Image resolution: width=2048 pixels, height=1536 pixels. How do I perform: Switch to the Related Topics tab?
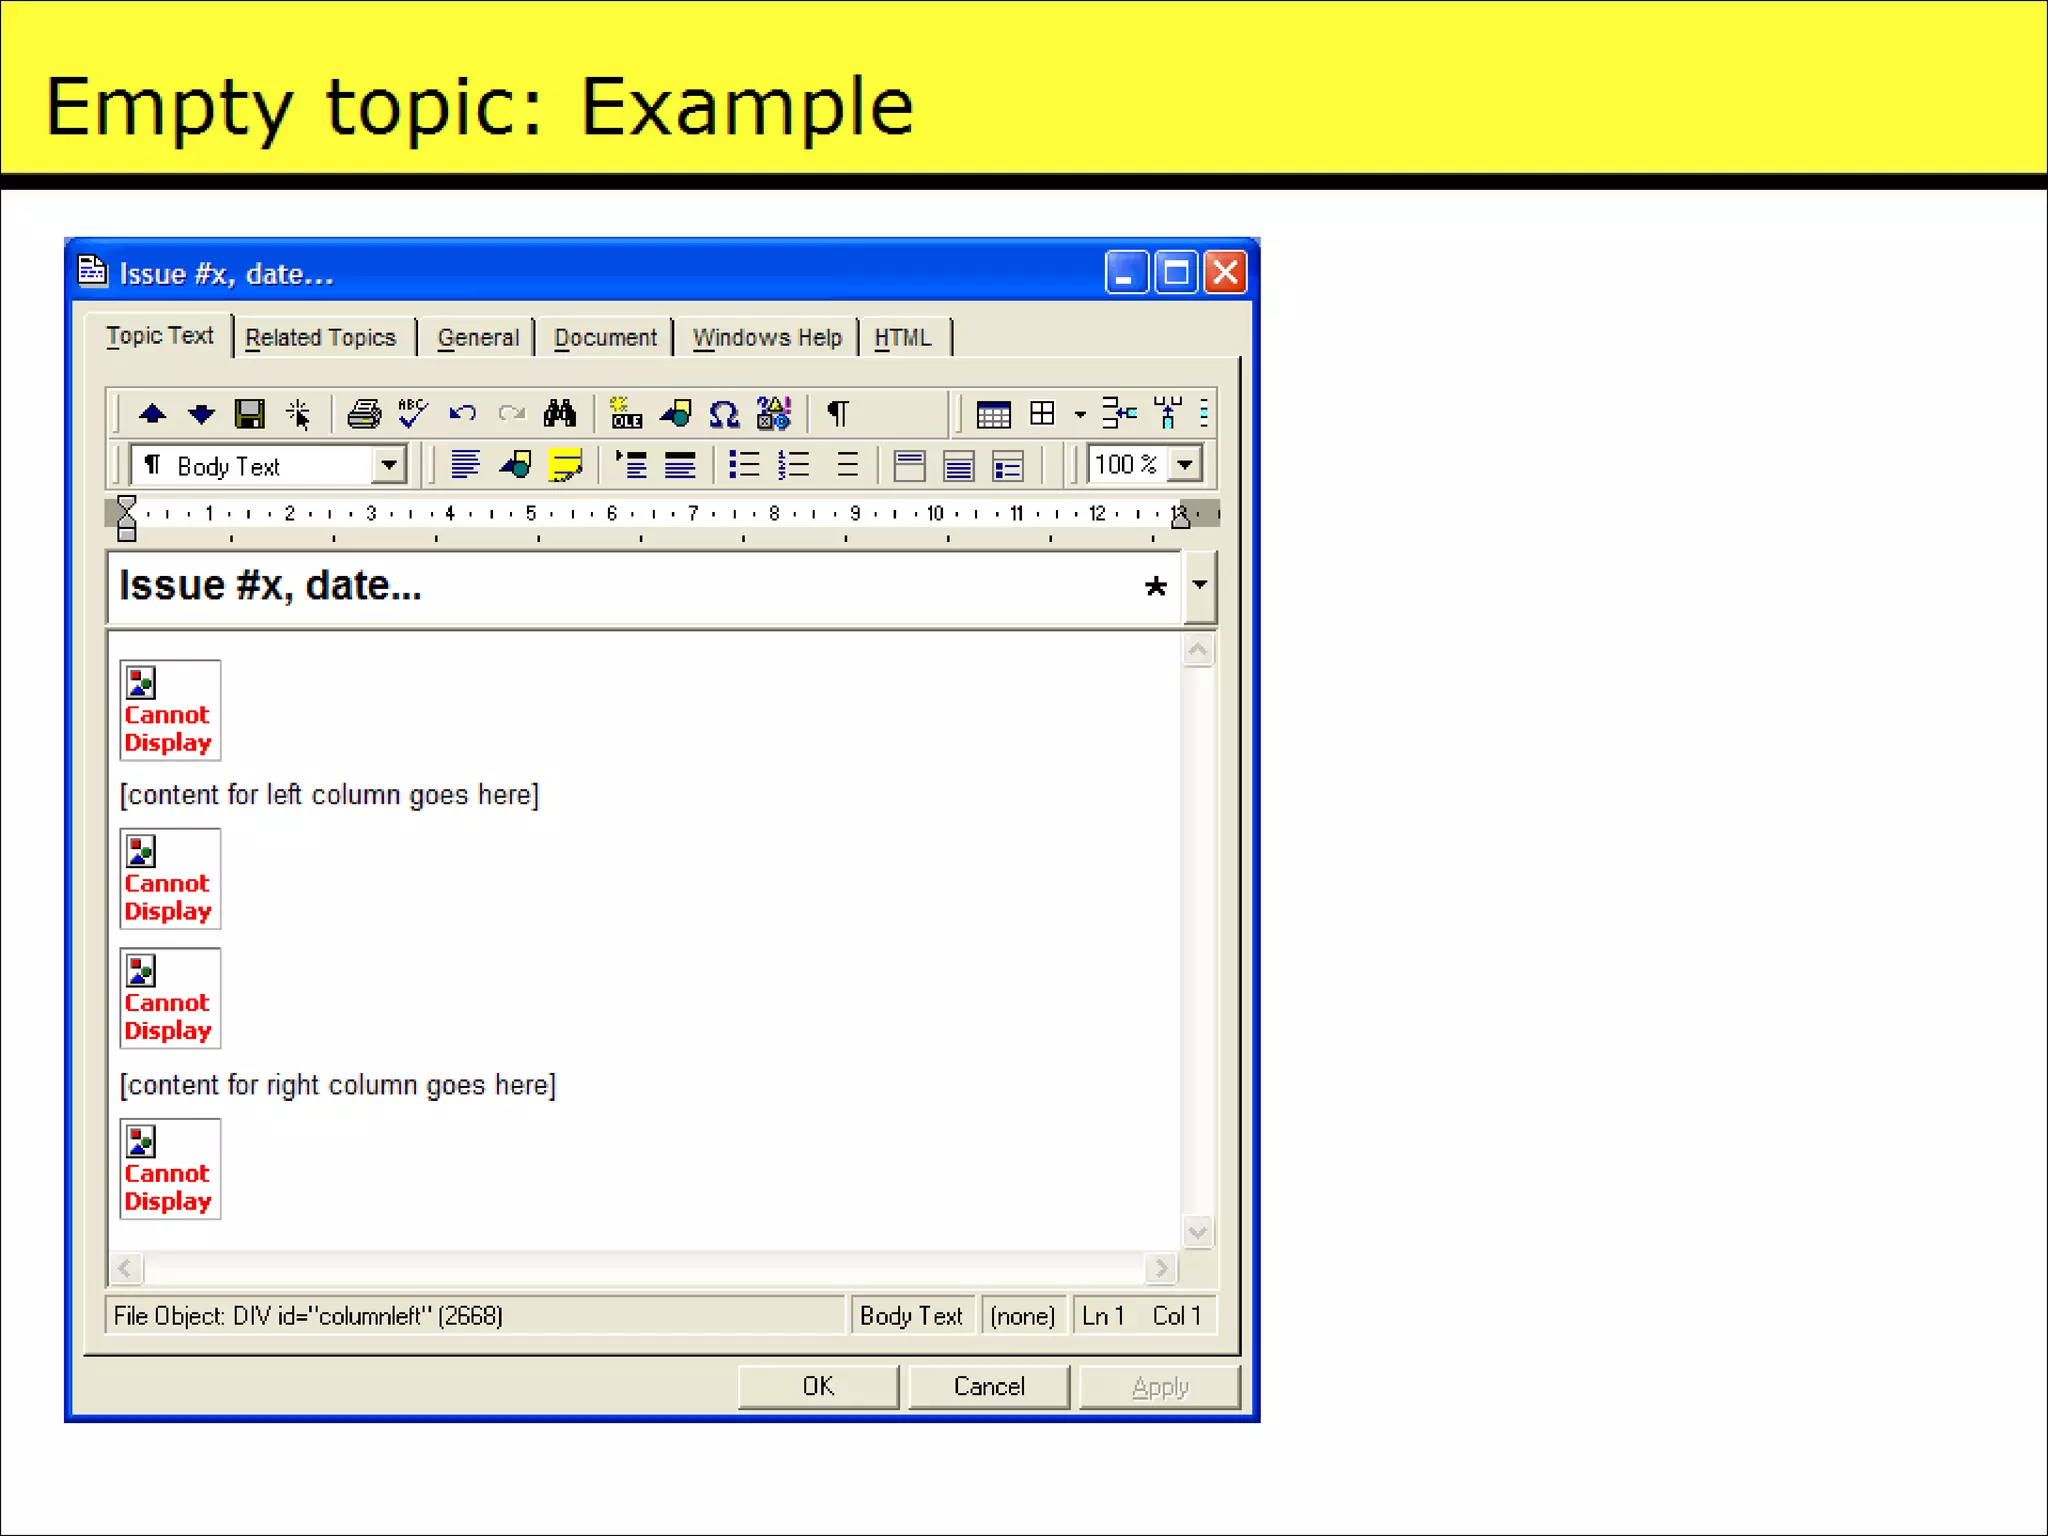pyautogui.click(x=320, y=338)
